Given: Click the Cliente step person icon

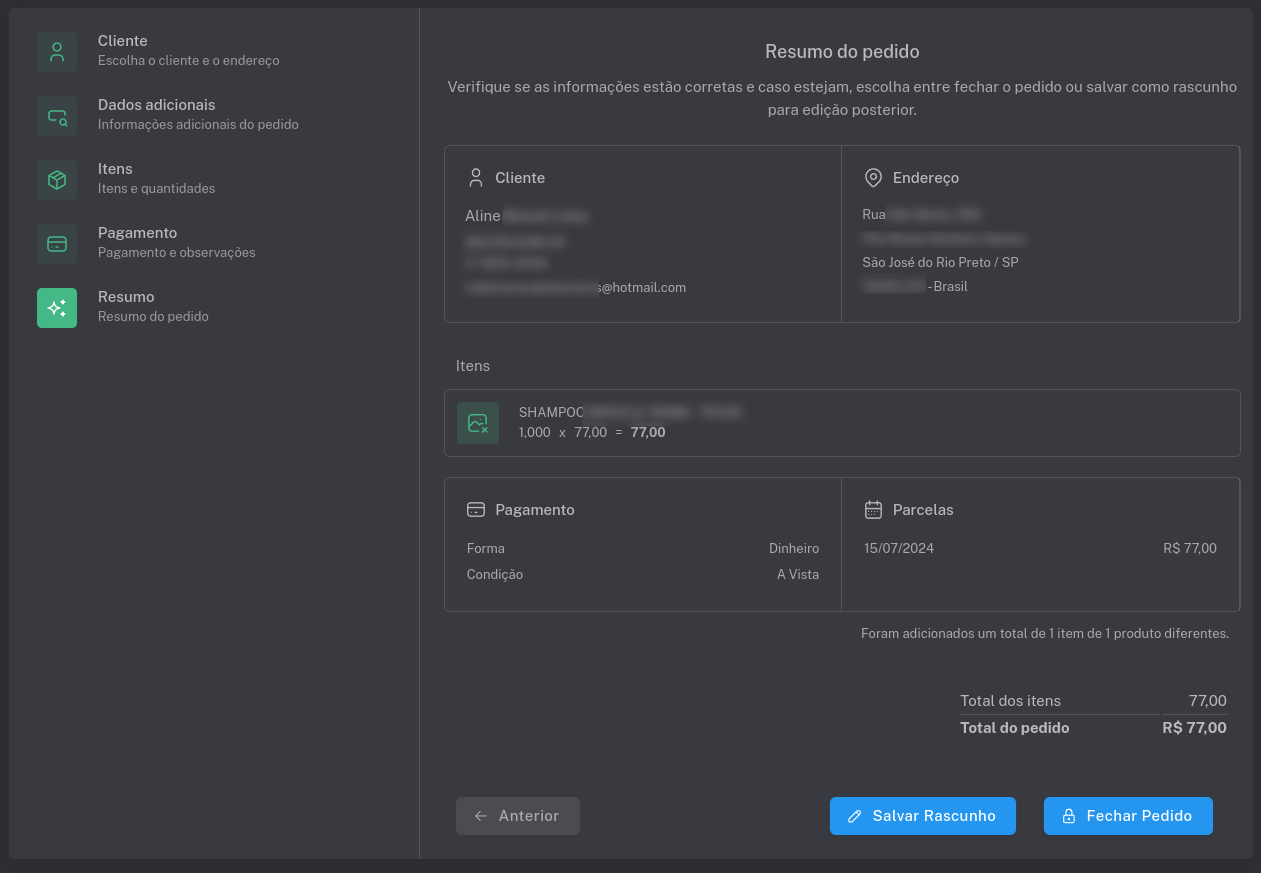Looking at the screenshot, I should (57, 52).
